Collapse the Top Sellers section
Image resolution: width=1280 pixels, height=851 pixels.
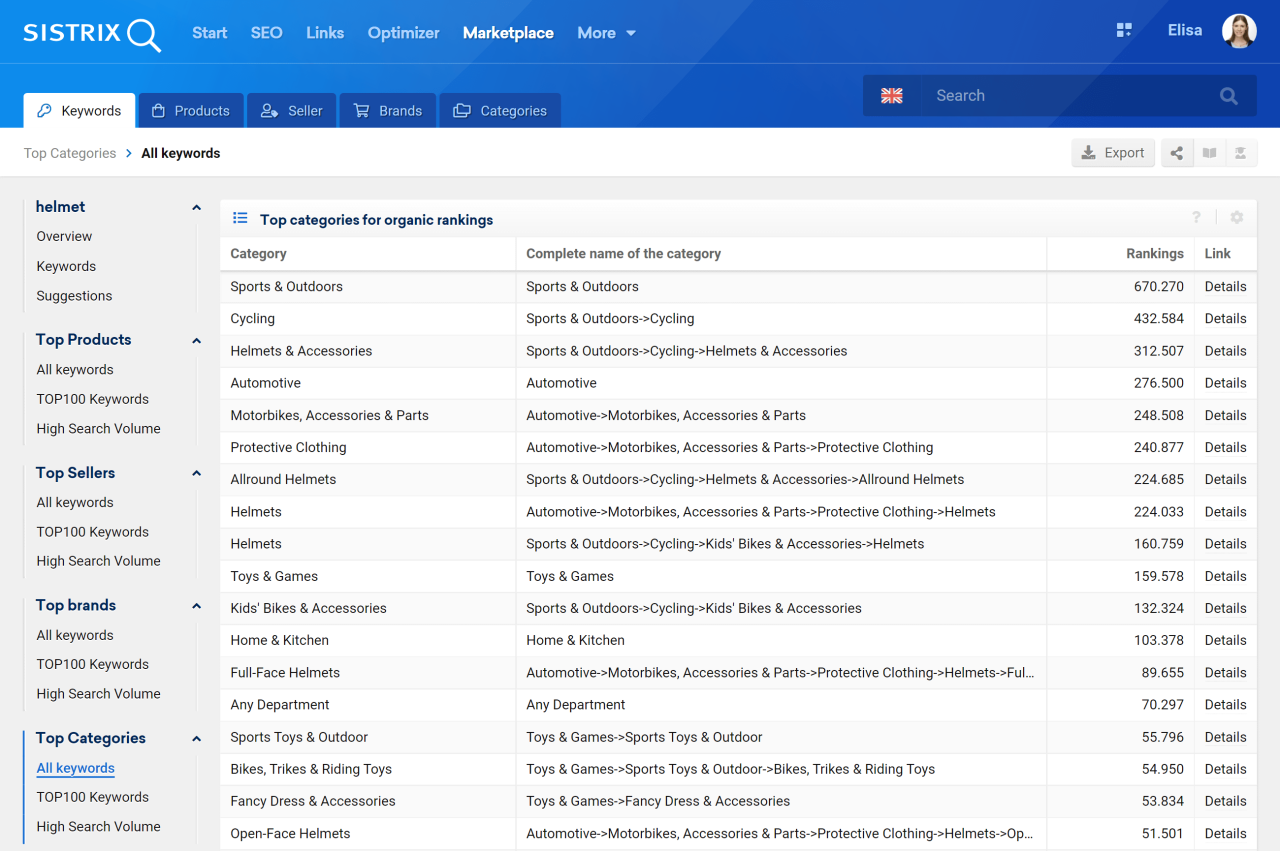(x=196, y=472)
